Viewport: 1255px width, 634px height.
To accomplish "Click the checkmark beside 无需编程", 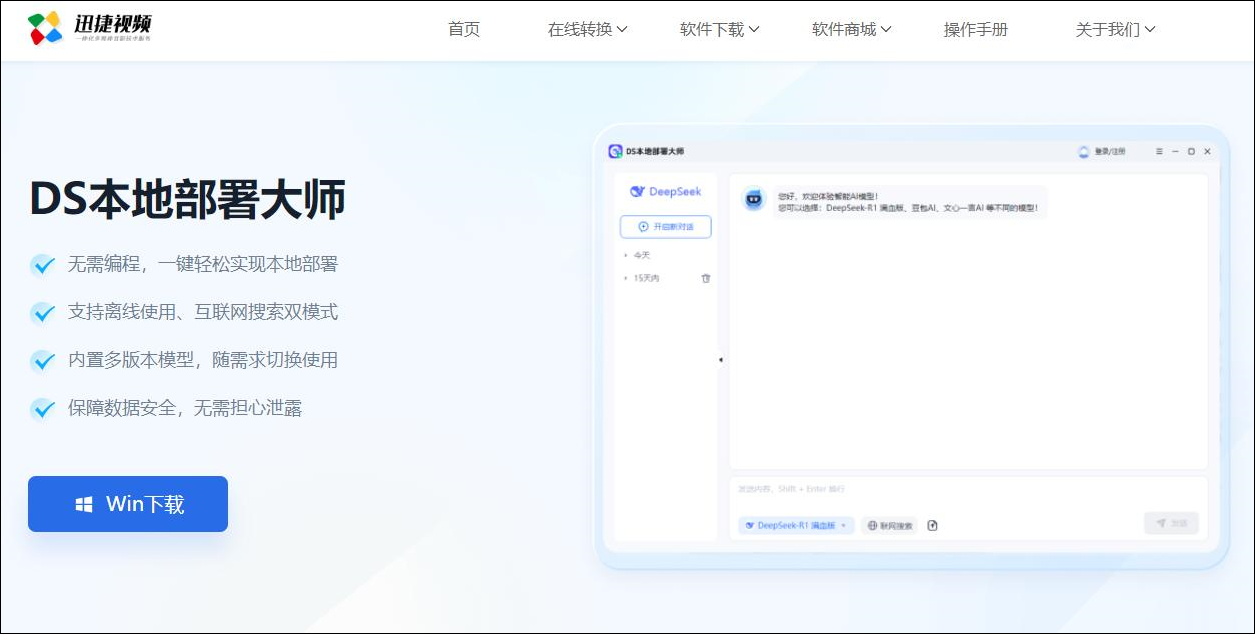I will 42,265.
